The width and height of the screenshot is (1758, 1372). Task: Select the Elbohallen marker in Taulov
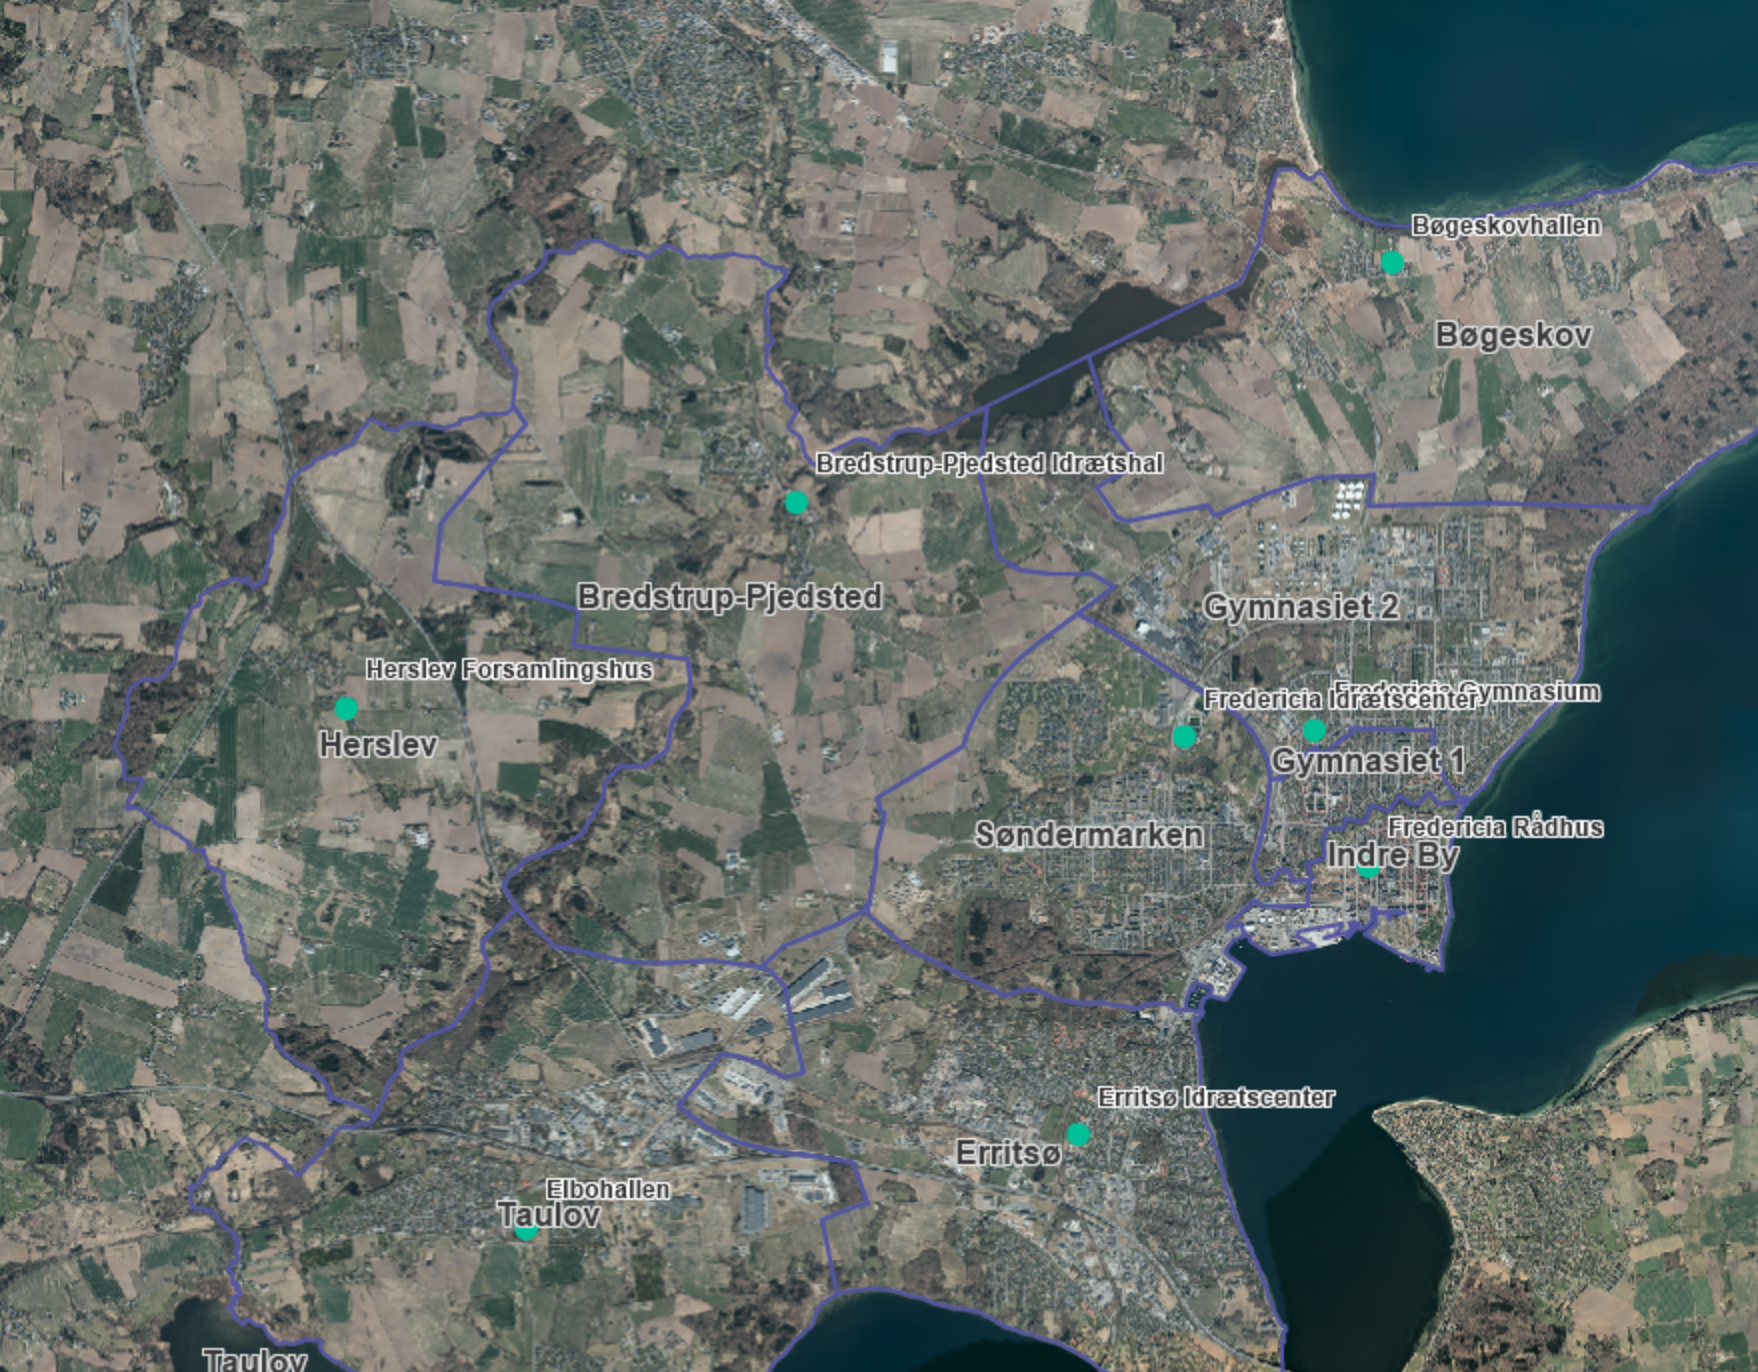tap(526, 1232)
